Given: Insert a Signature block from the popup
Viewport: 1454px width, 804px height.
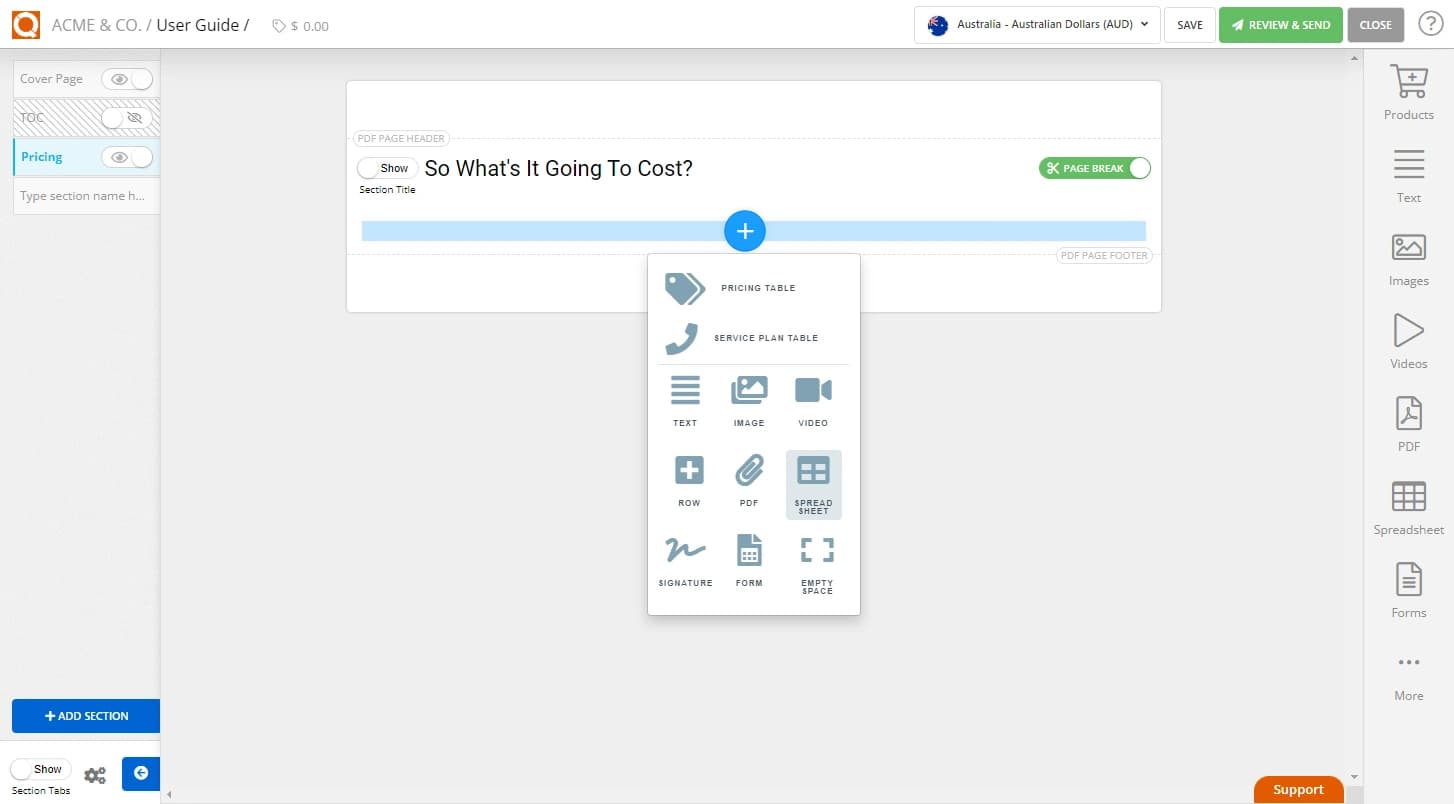Looking at the screenshot, I should (685, 560).
